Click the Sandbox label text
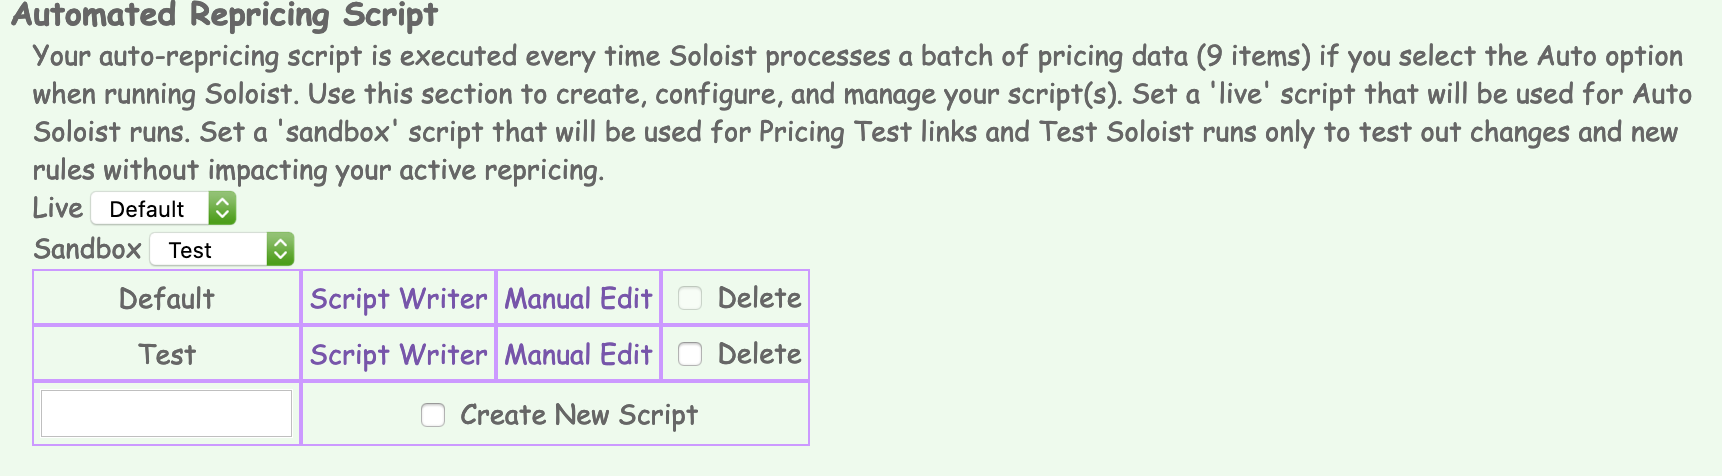Screen dimensions: 1722x476 [87, 249]
